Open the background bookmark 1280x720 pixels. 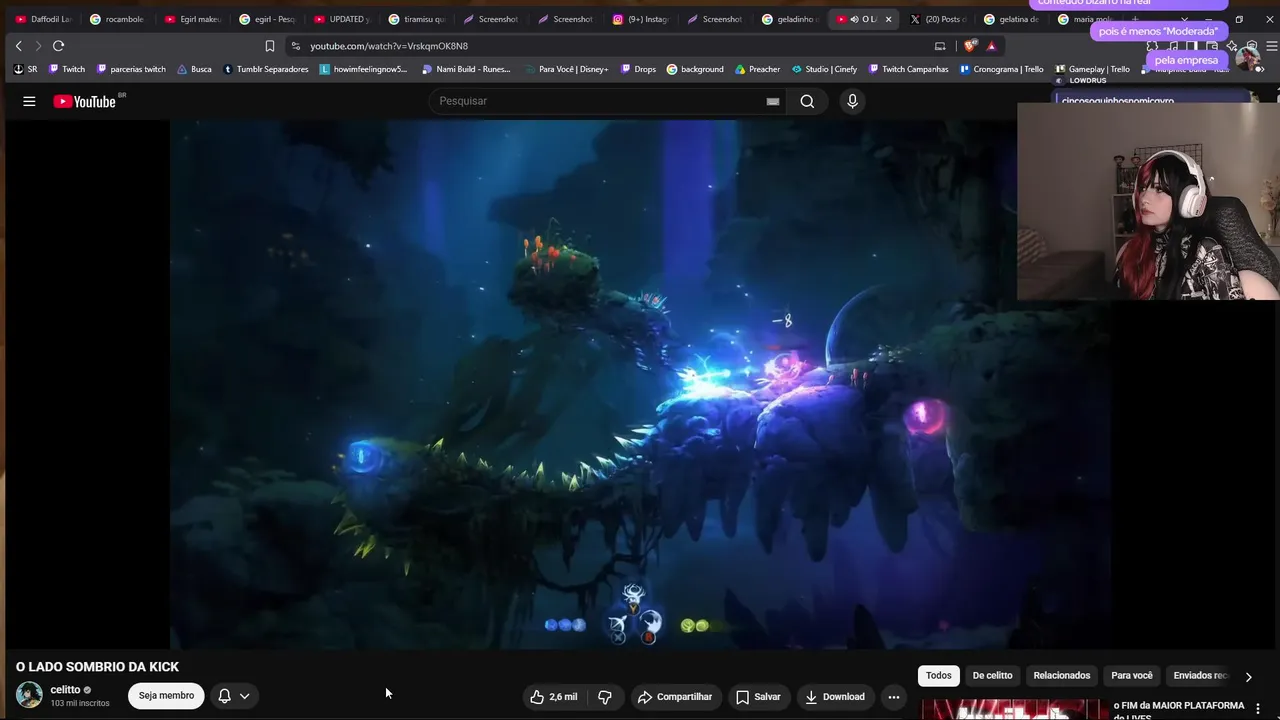point(695,69)
